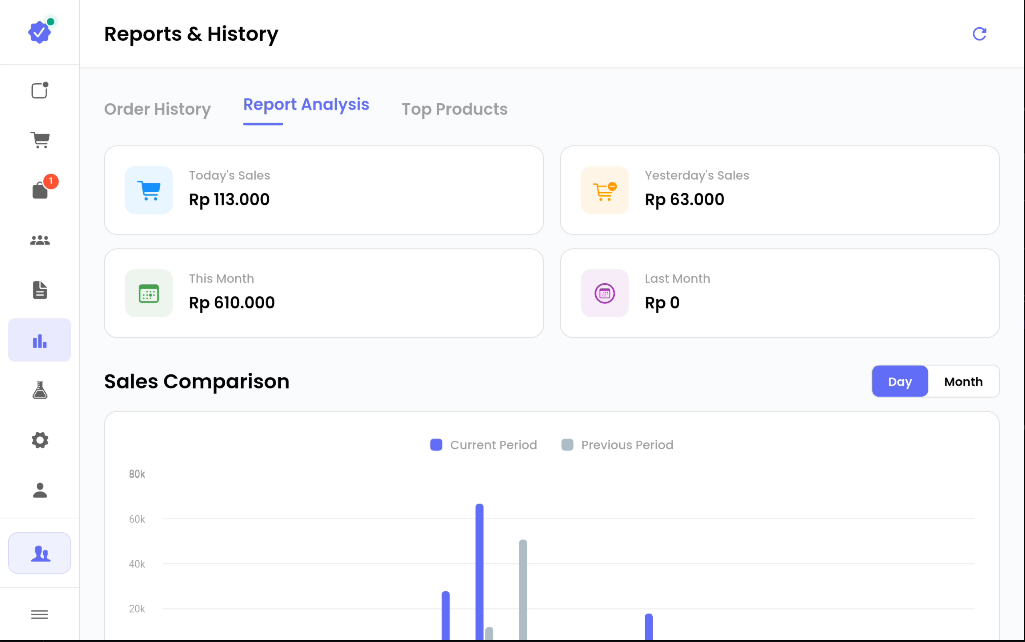Viewport: 1025px width, 642px height.
Task: Click the purple calendar Last Month icon
Action: [x=605, y=293]
